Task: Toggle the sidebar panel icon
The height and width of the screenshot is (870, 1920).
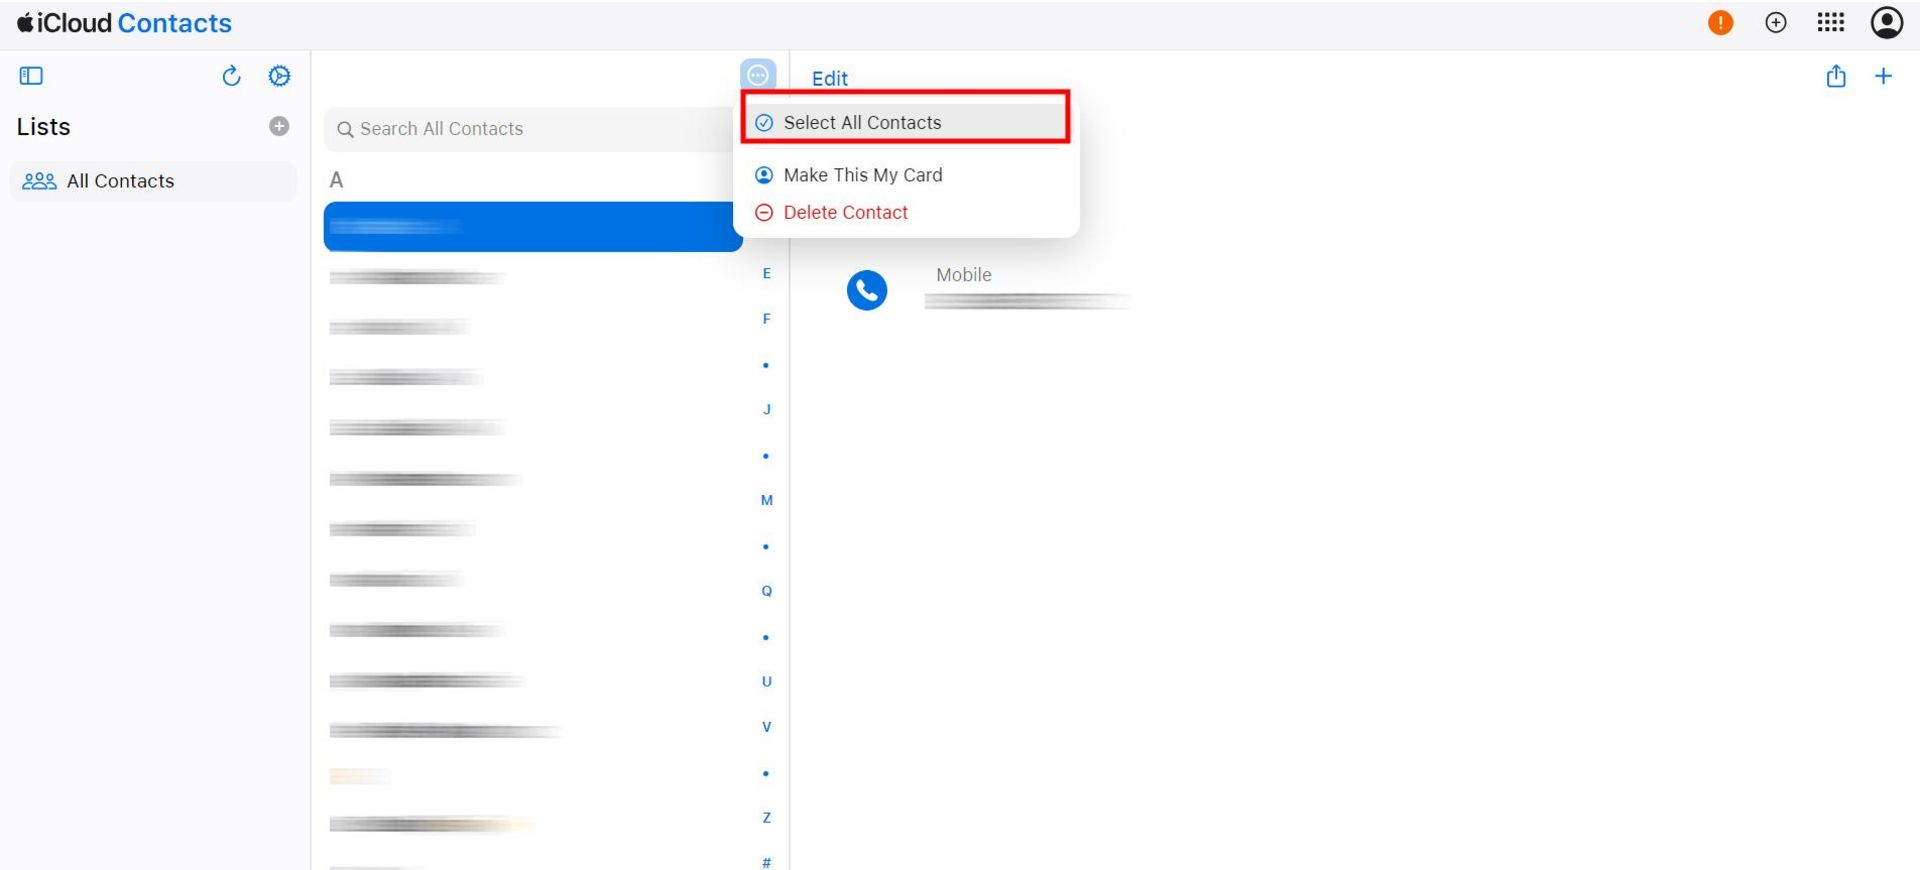Action: [x=31, y=76]
